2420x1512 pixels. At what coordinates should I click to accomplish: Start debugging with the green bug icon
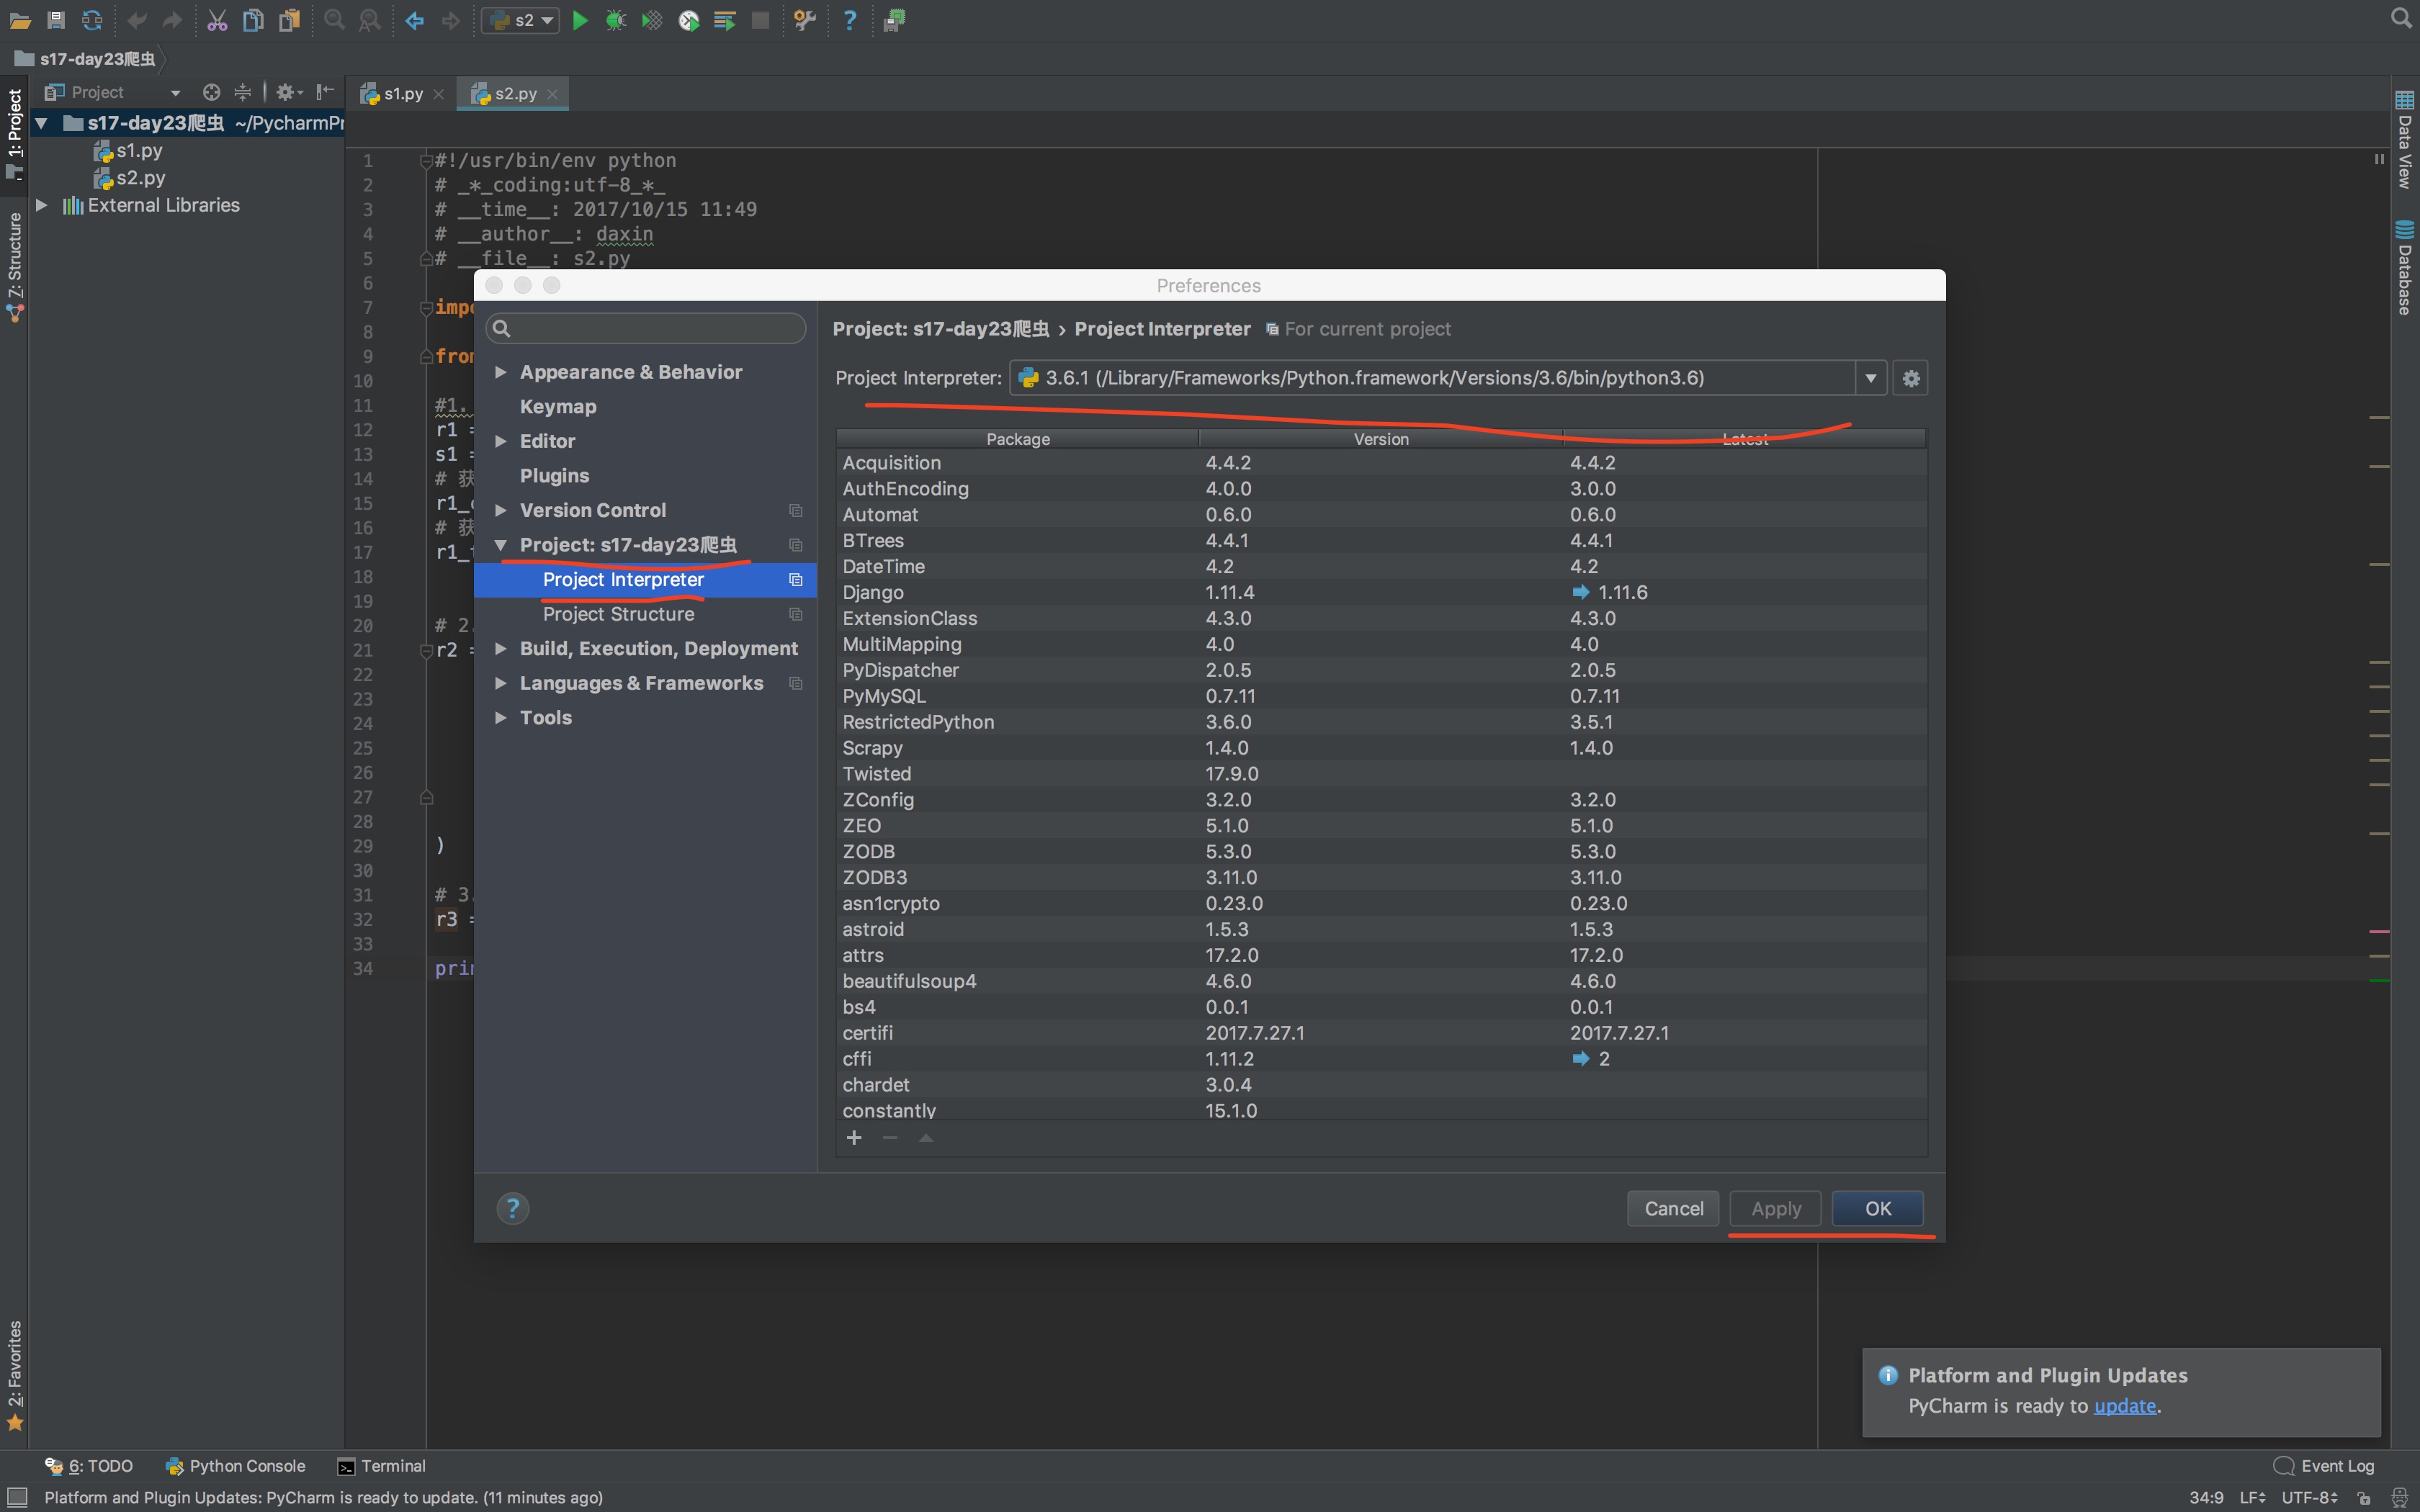[616, 20]
